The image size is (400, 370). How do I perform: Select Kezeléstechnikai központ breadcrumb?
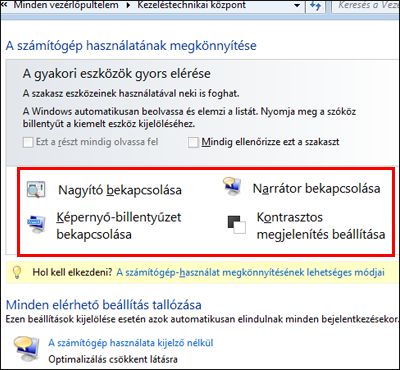coord(192,5)
